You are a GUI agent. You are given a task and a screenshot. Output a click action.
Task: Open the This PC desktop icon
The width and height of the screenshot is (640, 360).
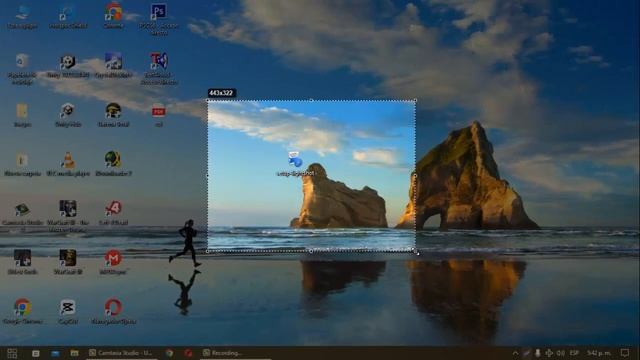(22, 16)
